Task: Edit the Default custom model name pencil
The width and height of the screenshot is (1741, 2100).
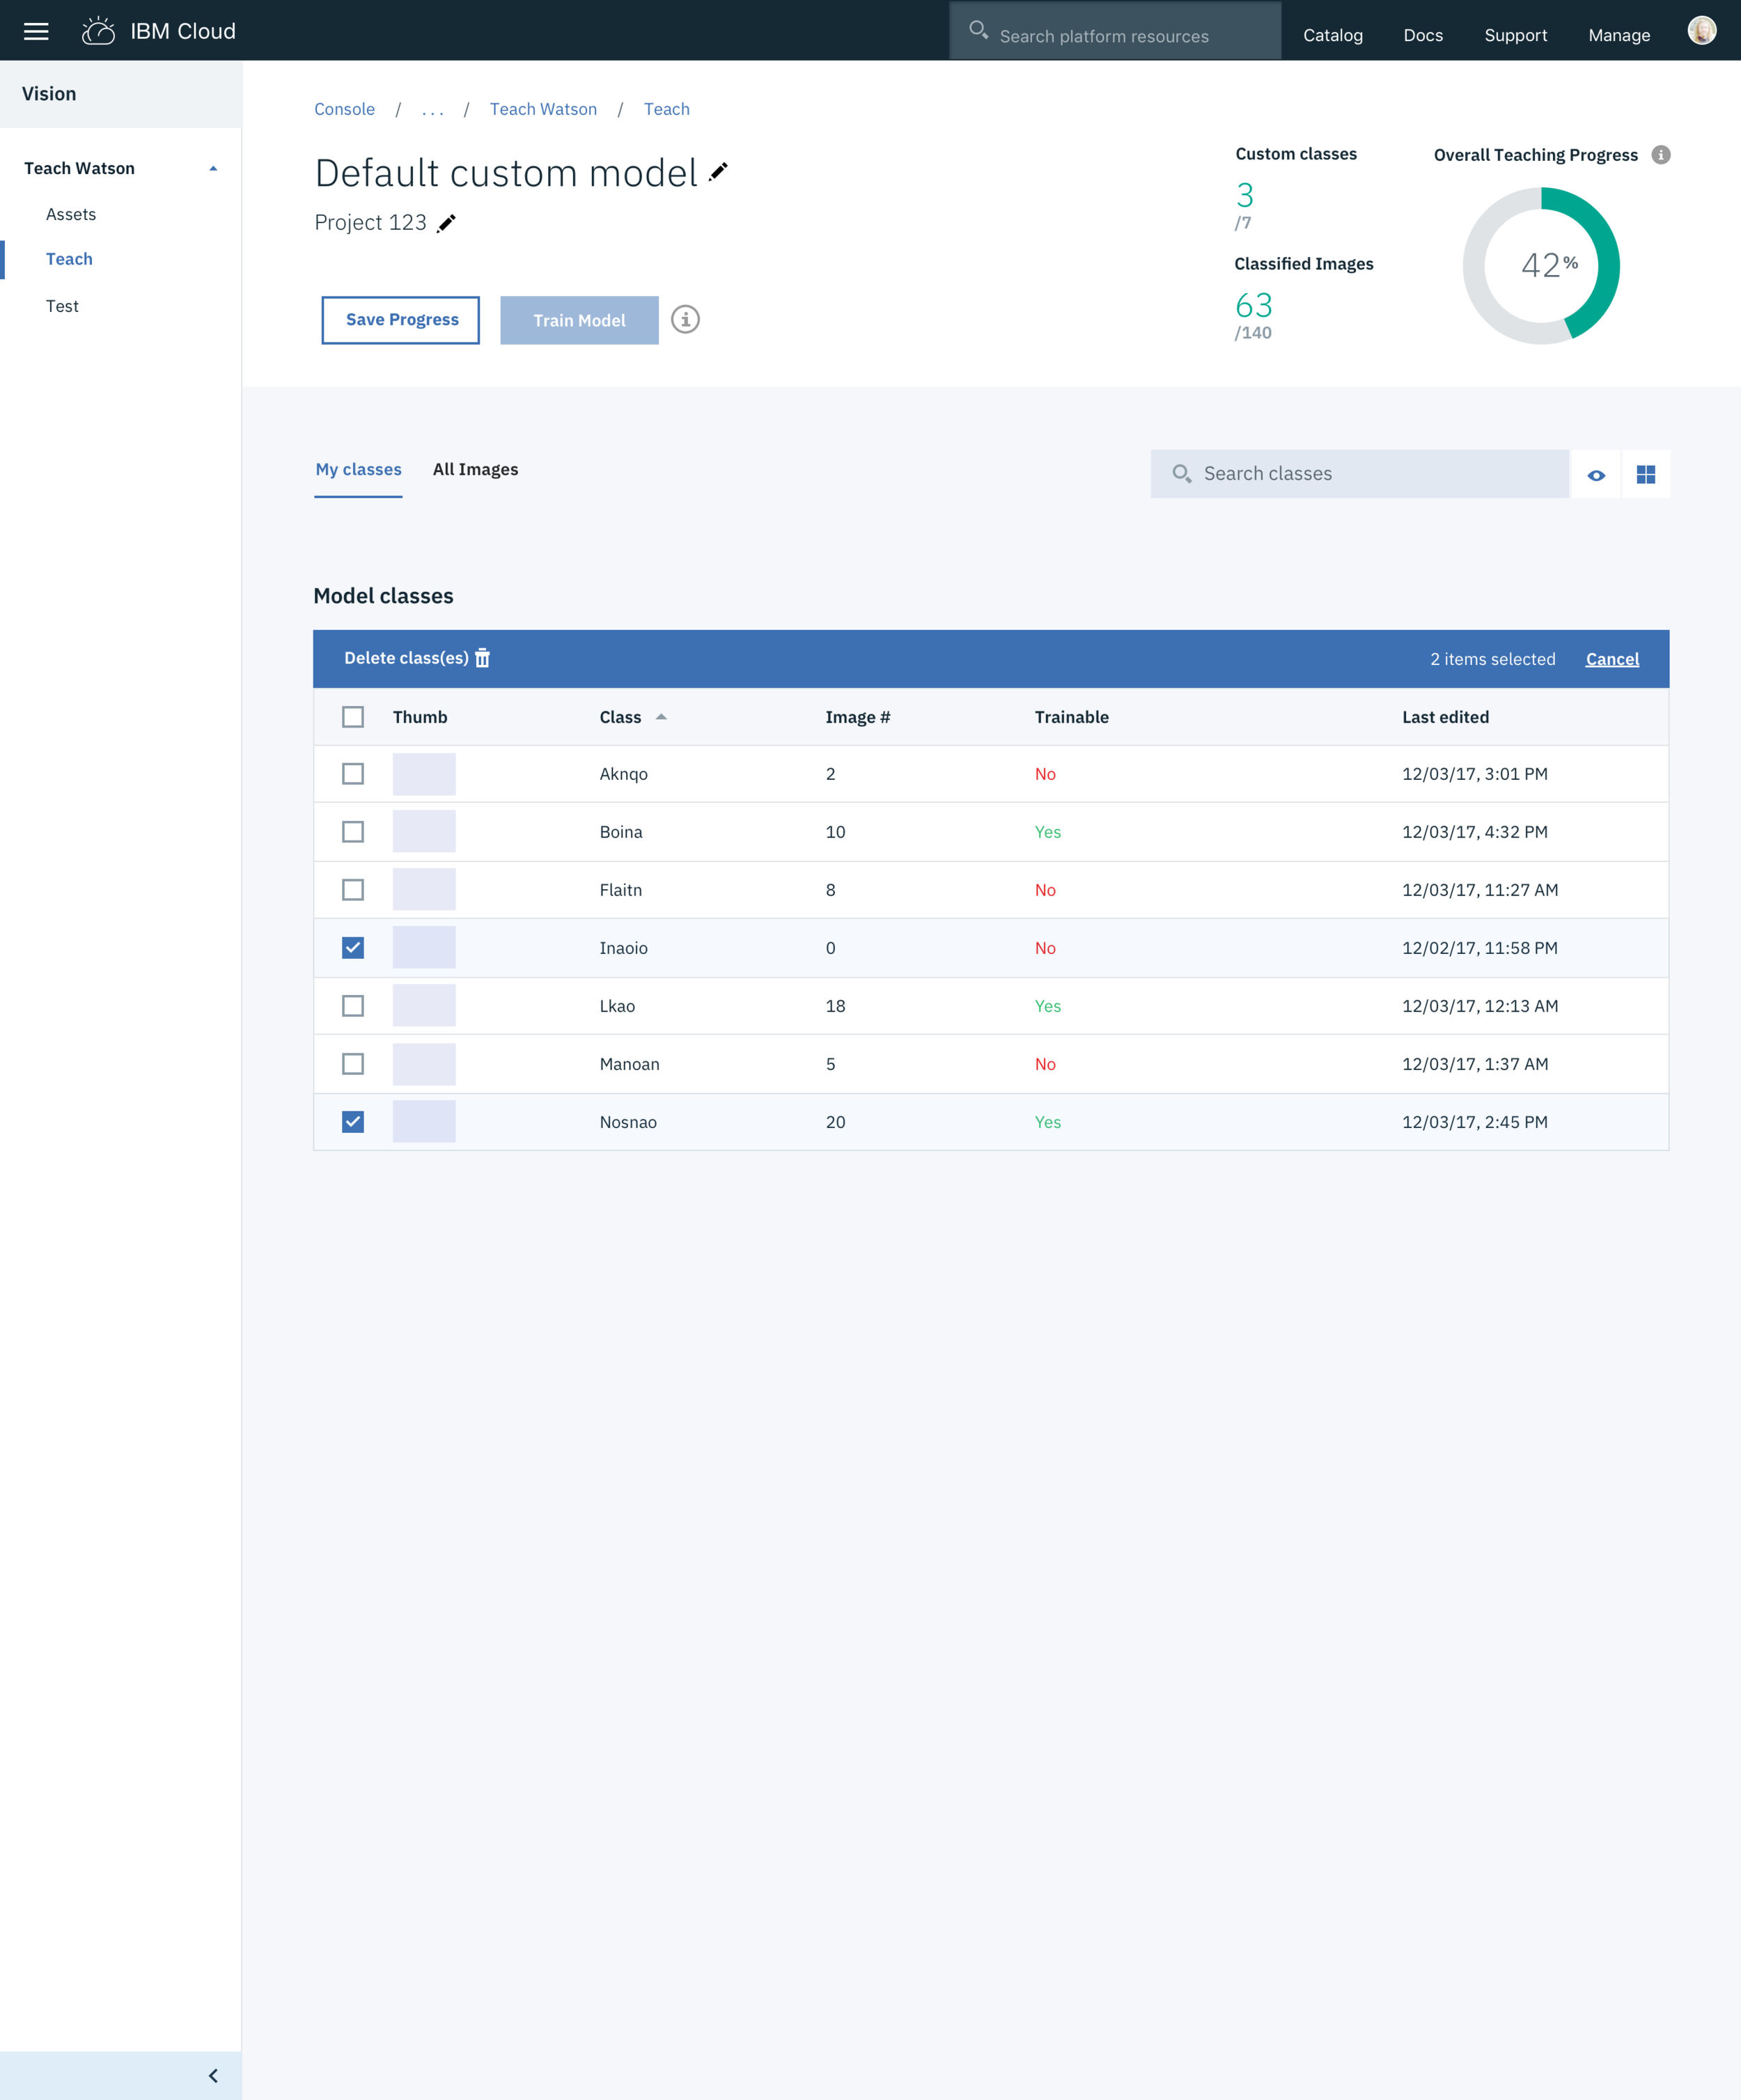Action: pos(718,172)
